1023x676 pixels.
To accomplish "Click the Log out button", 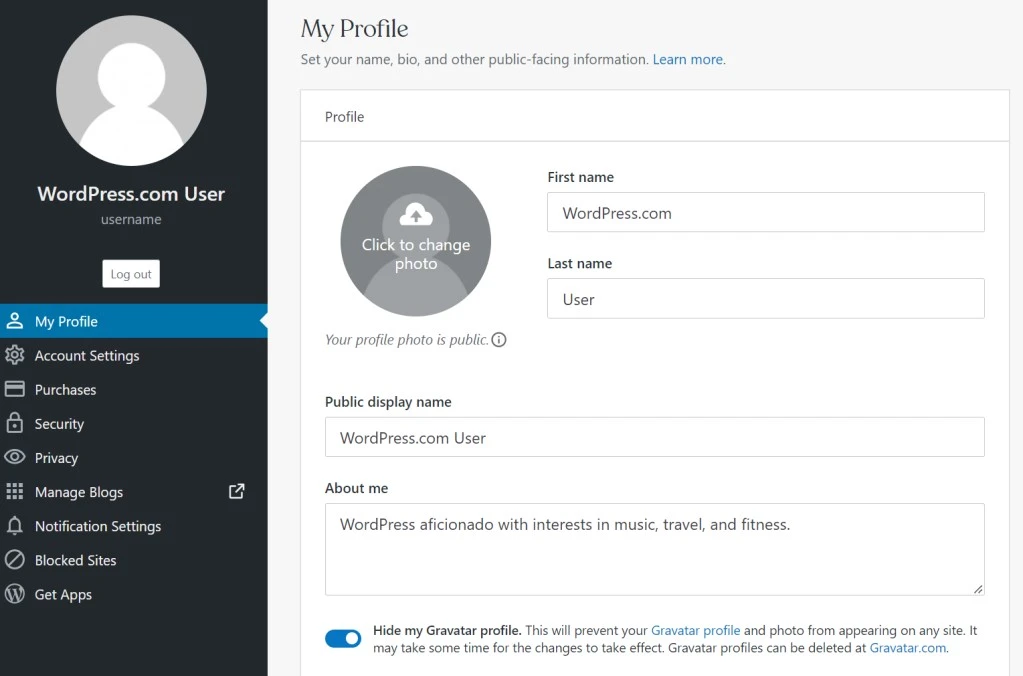I will pos(131,274).
